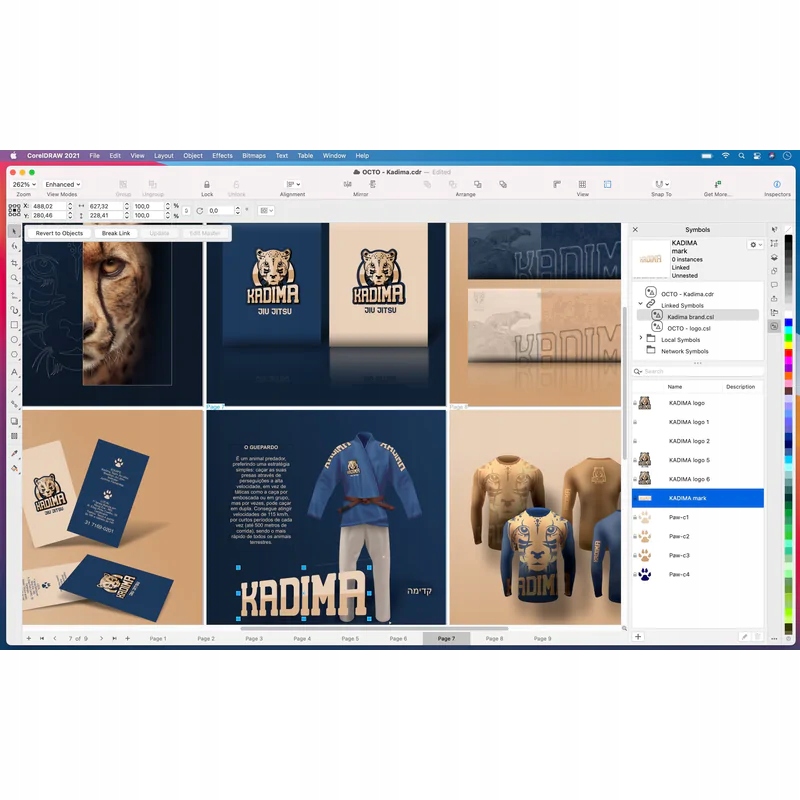
Task: Select the Parallel Dimension line tool
Action: 14,389
